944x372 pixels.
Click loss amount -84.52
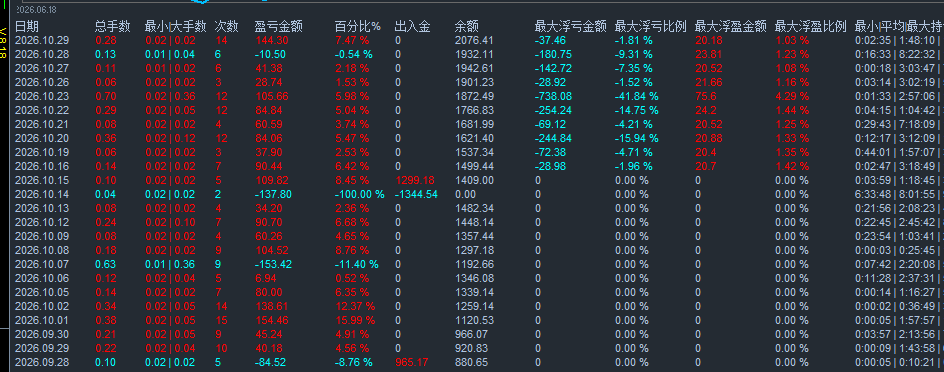pyautogui.click(x=270, y=362)
